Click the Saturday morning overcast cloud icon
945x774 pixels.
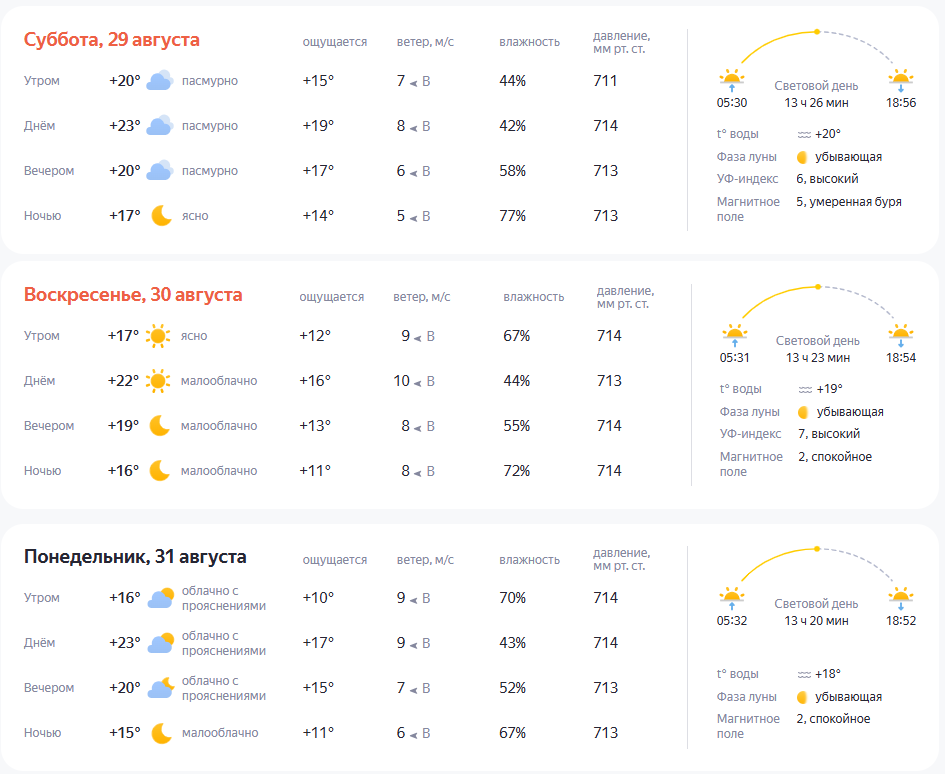click(160, 81)
